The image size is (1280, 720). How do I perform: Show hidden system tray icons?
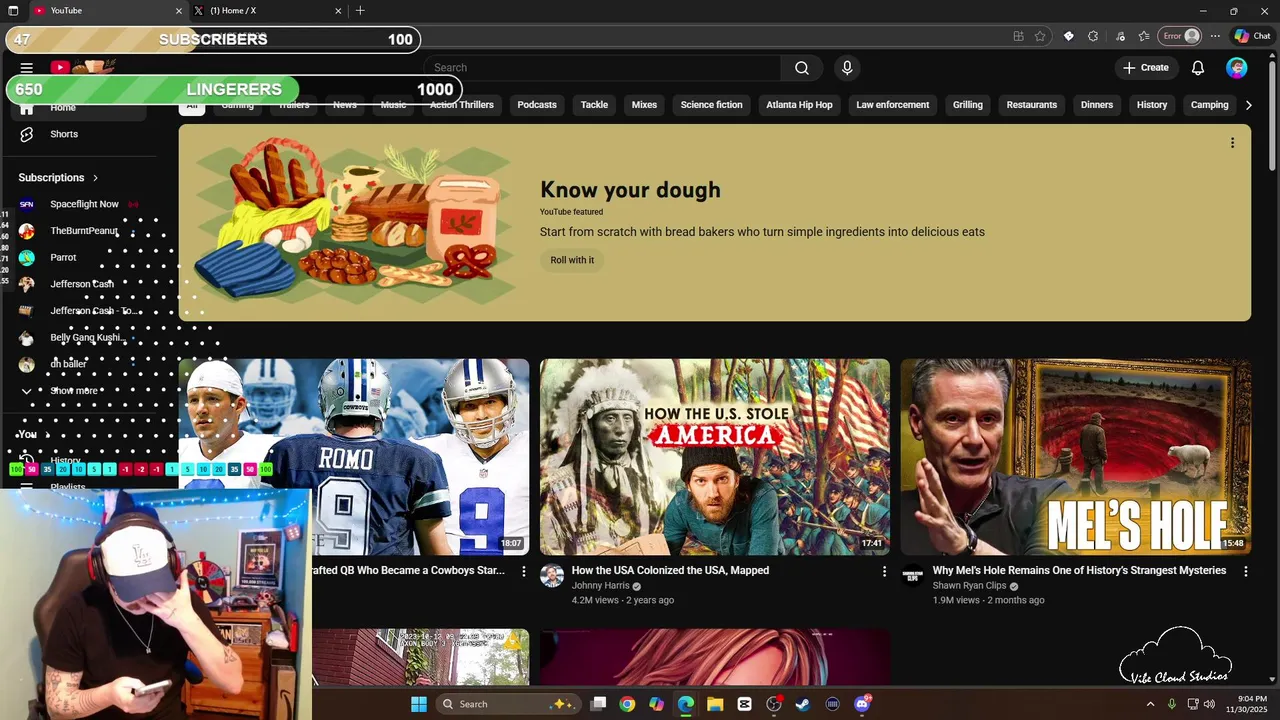pos(1150,704)
